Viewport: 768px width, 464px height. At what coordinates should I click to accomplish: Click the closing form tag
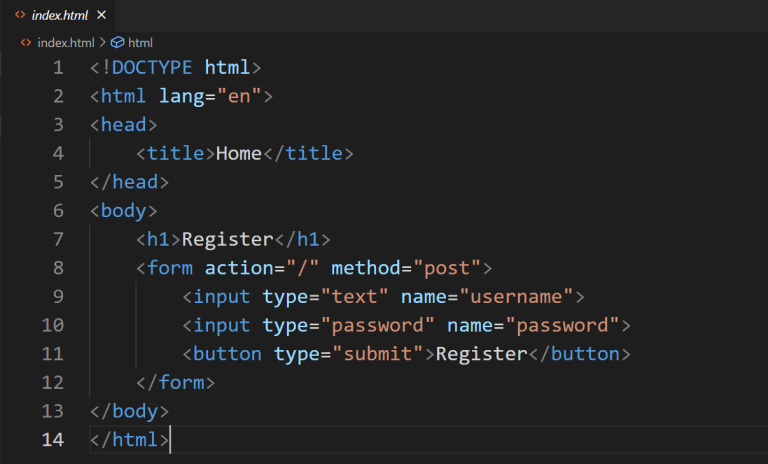point(175,383)
